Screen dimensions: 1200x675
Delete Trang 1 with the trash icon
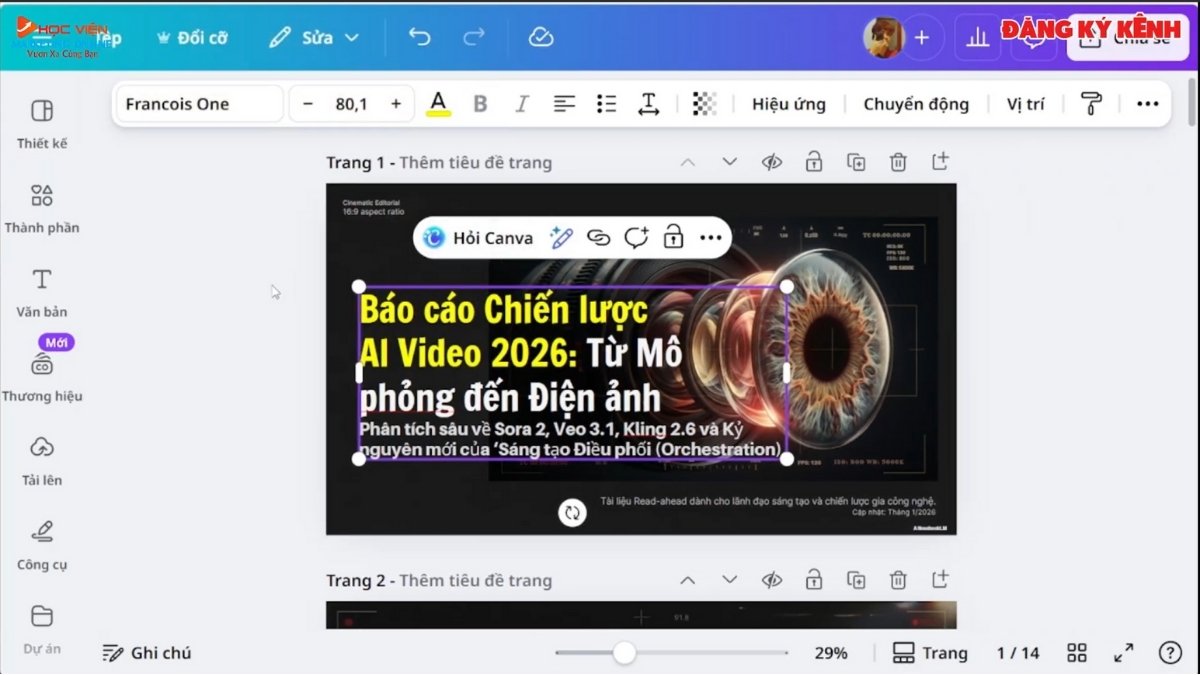tap(898, 161)
